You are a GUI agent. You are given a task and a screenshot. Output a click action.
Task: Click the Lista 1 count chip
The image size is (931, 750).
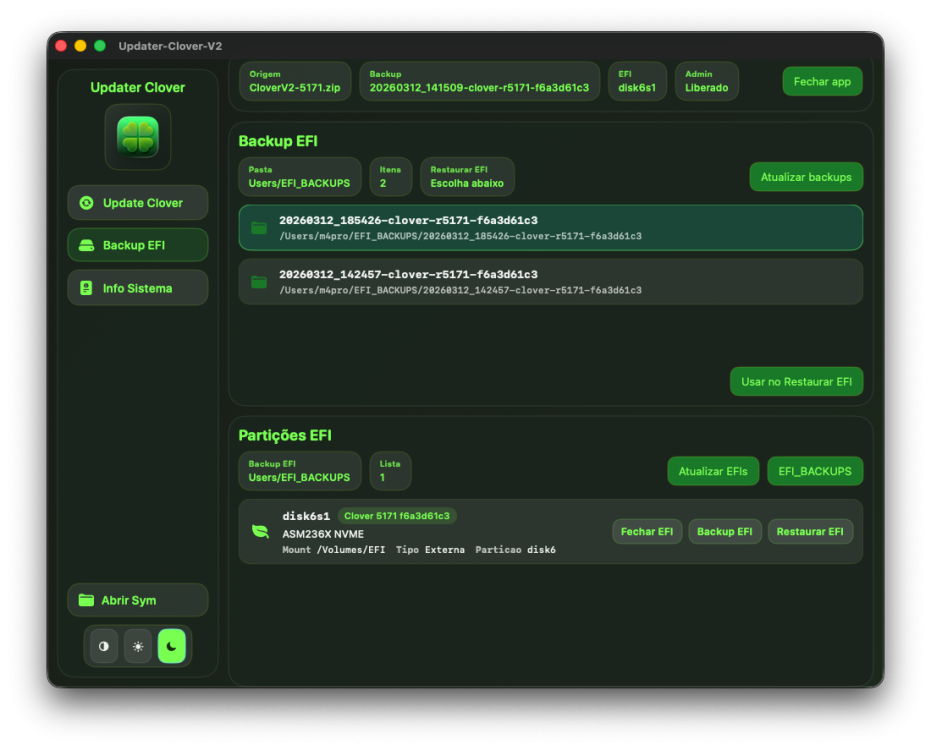390,471
